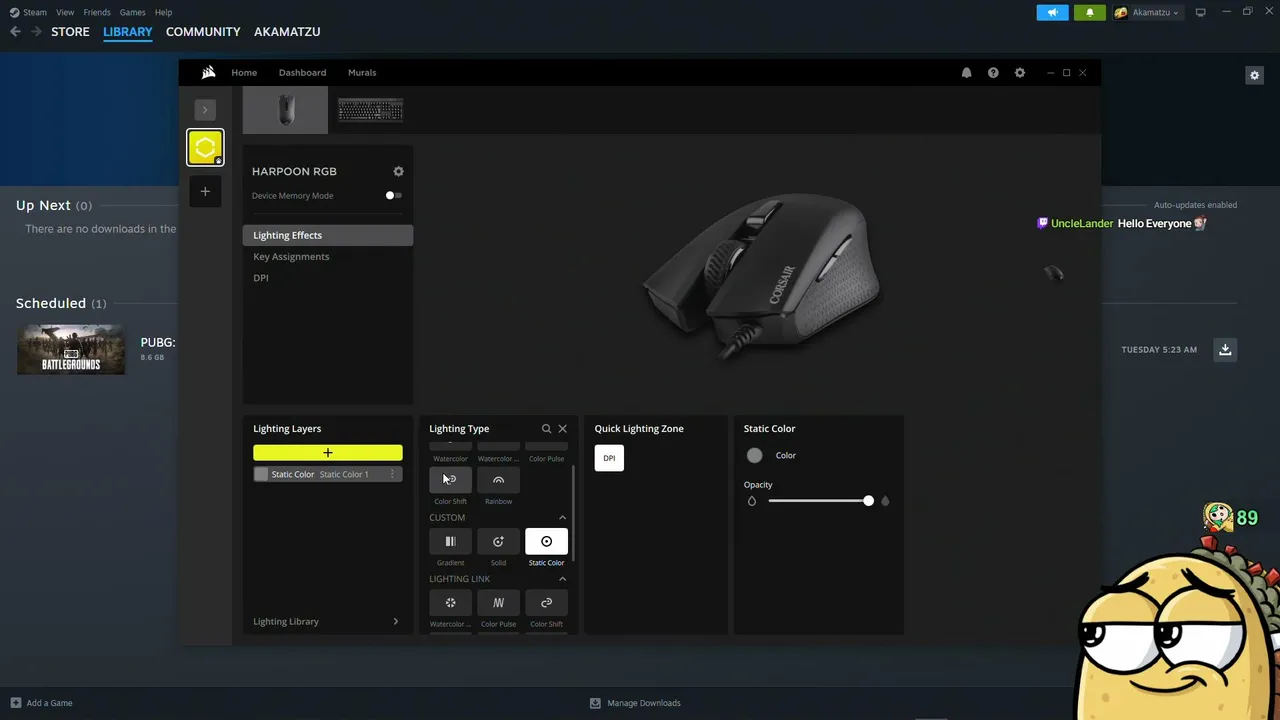
Task: Switch to iCUE Murals tab
Action: pyautogui.click(x=362, y=73)
